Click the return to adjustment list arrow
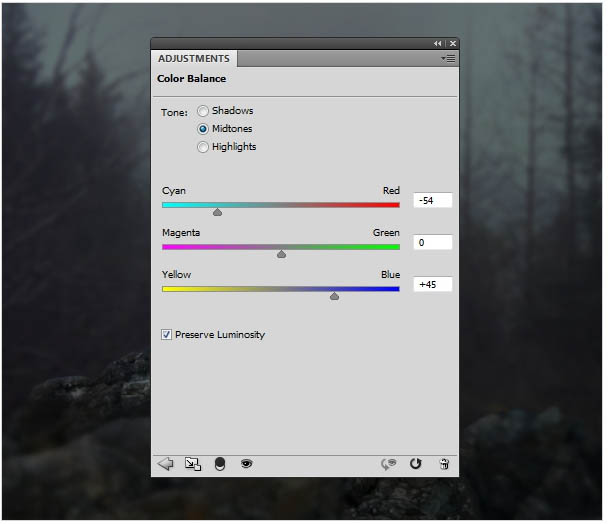Screen dimensions: 608x524 click(166, 463)
